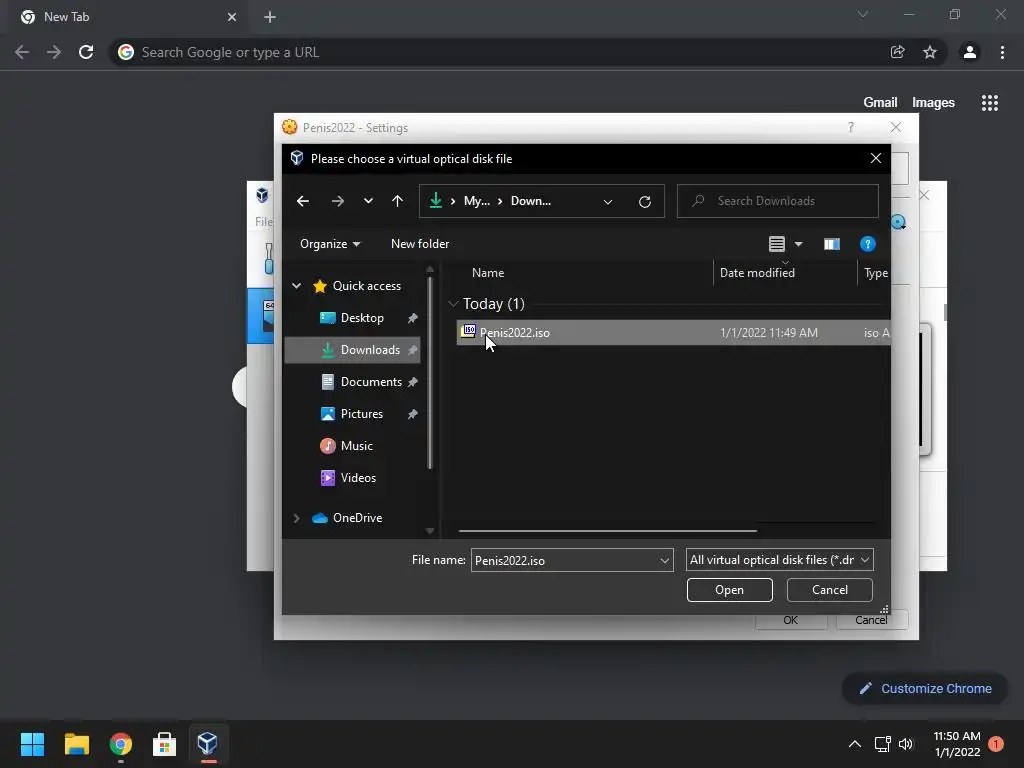Reload the Chrome page
1024x768 pixels.
click(x=86, y=52)
